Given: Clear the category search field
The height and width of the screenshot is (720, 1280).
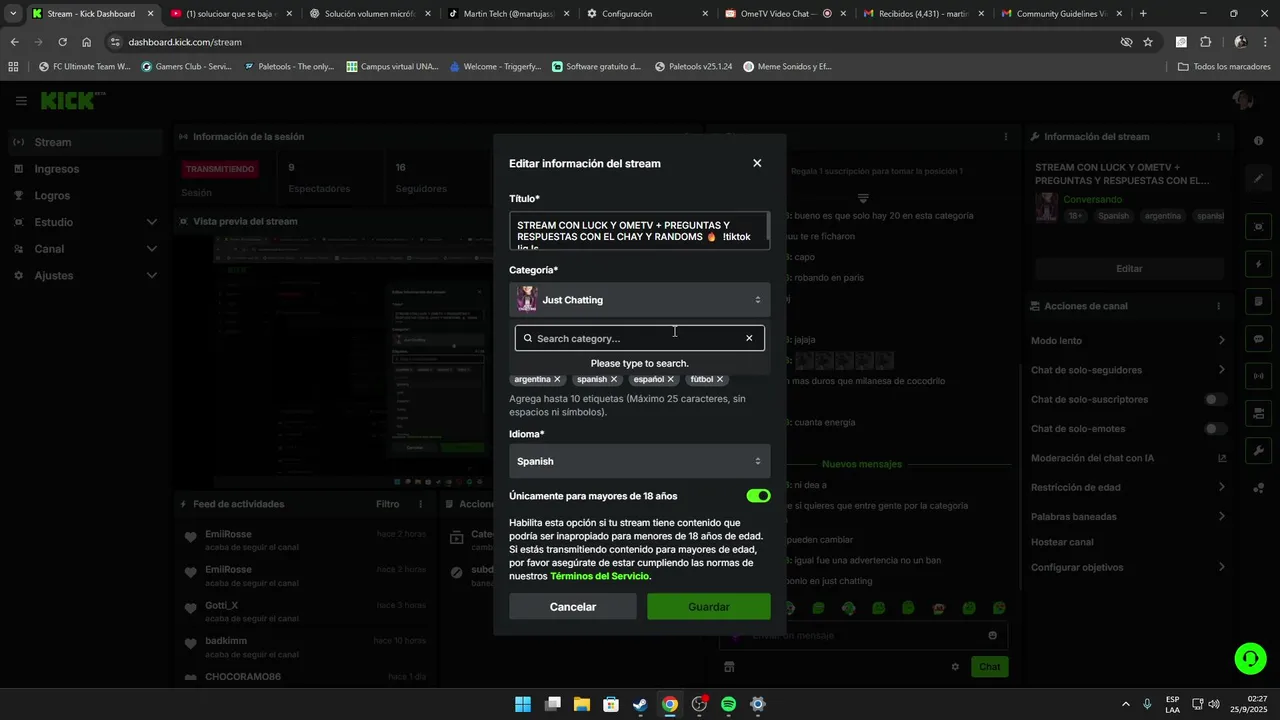Looking at the screenshot, I should [x=749, y=338].
